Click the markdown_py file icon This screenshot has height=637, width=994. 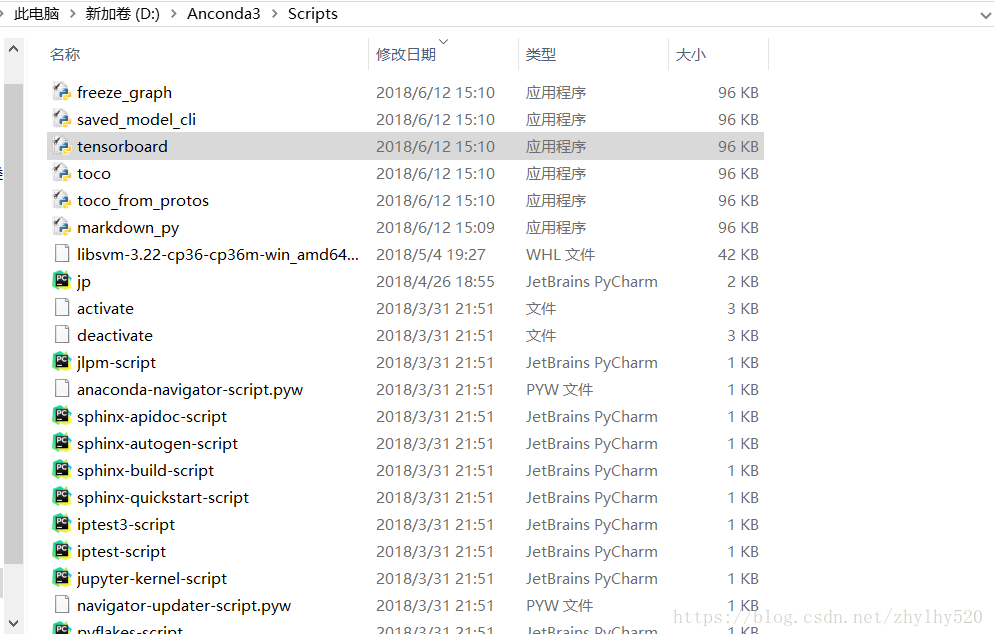pyautogui.click(x=61, y=227)
